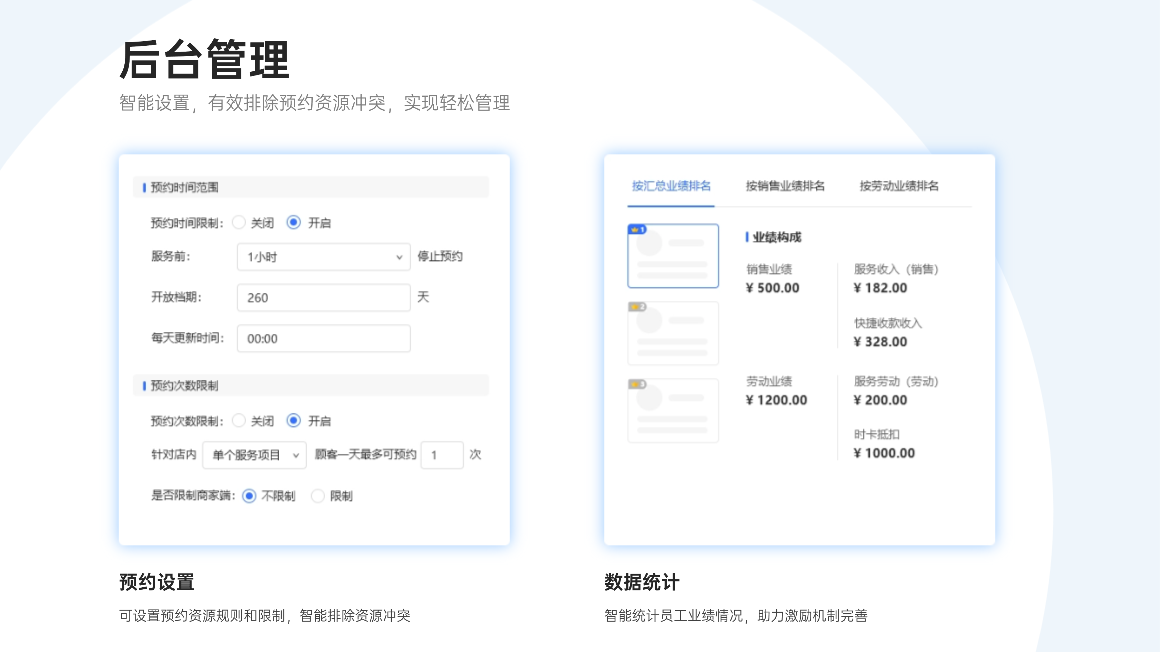Image resolution: width=1160 pixels, height=652 pixels.
Task: Select 关闭 for 预约次数限制
Action: pos(239,420)
